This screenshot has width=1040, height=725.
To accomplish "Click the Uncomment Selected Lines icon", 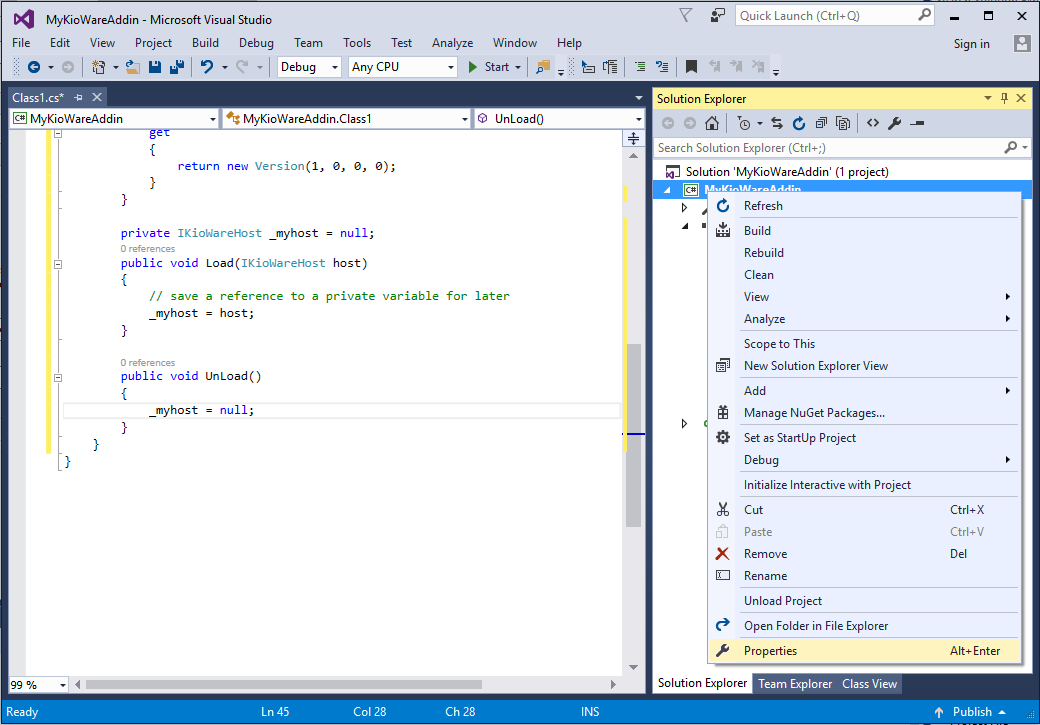I will coord(662,67).
